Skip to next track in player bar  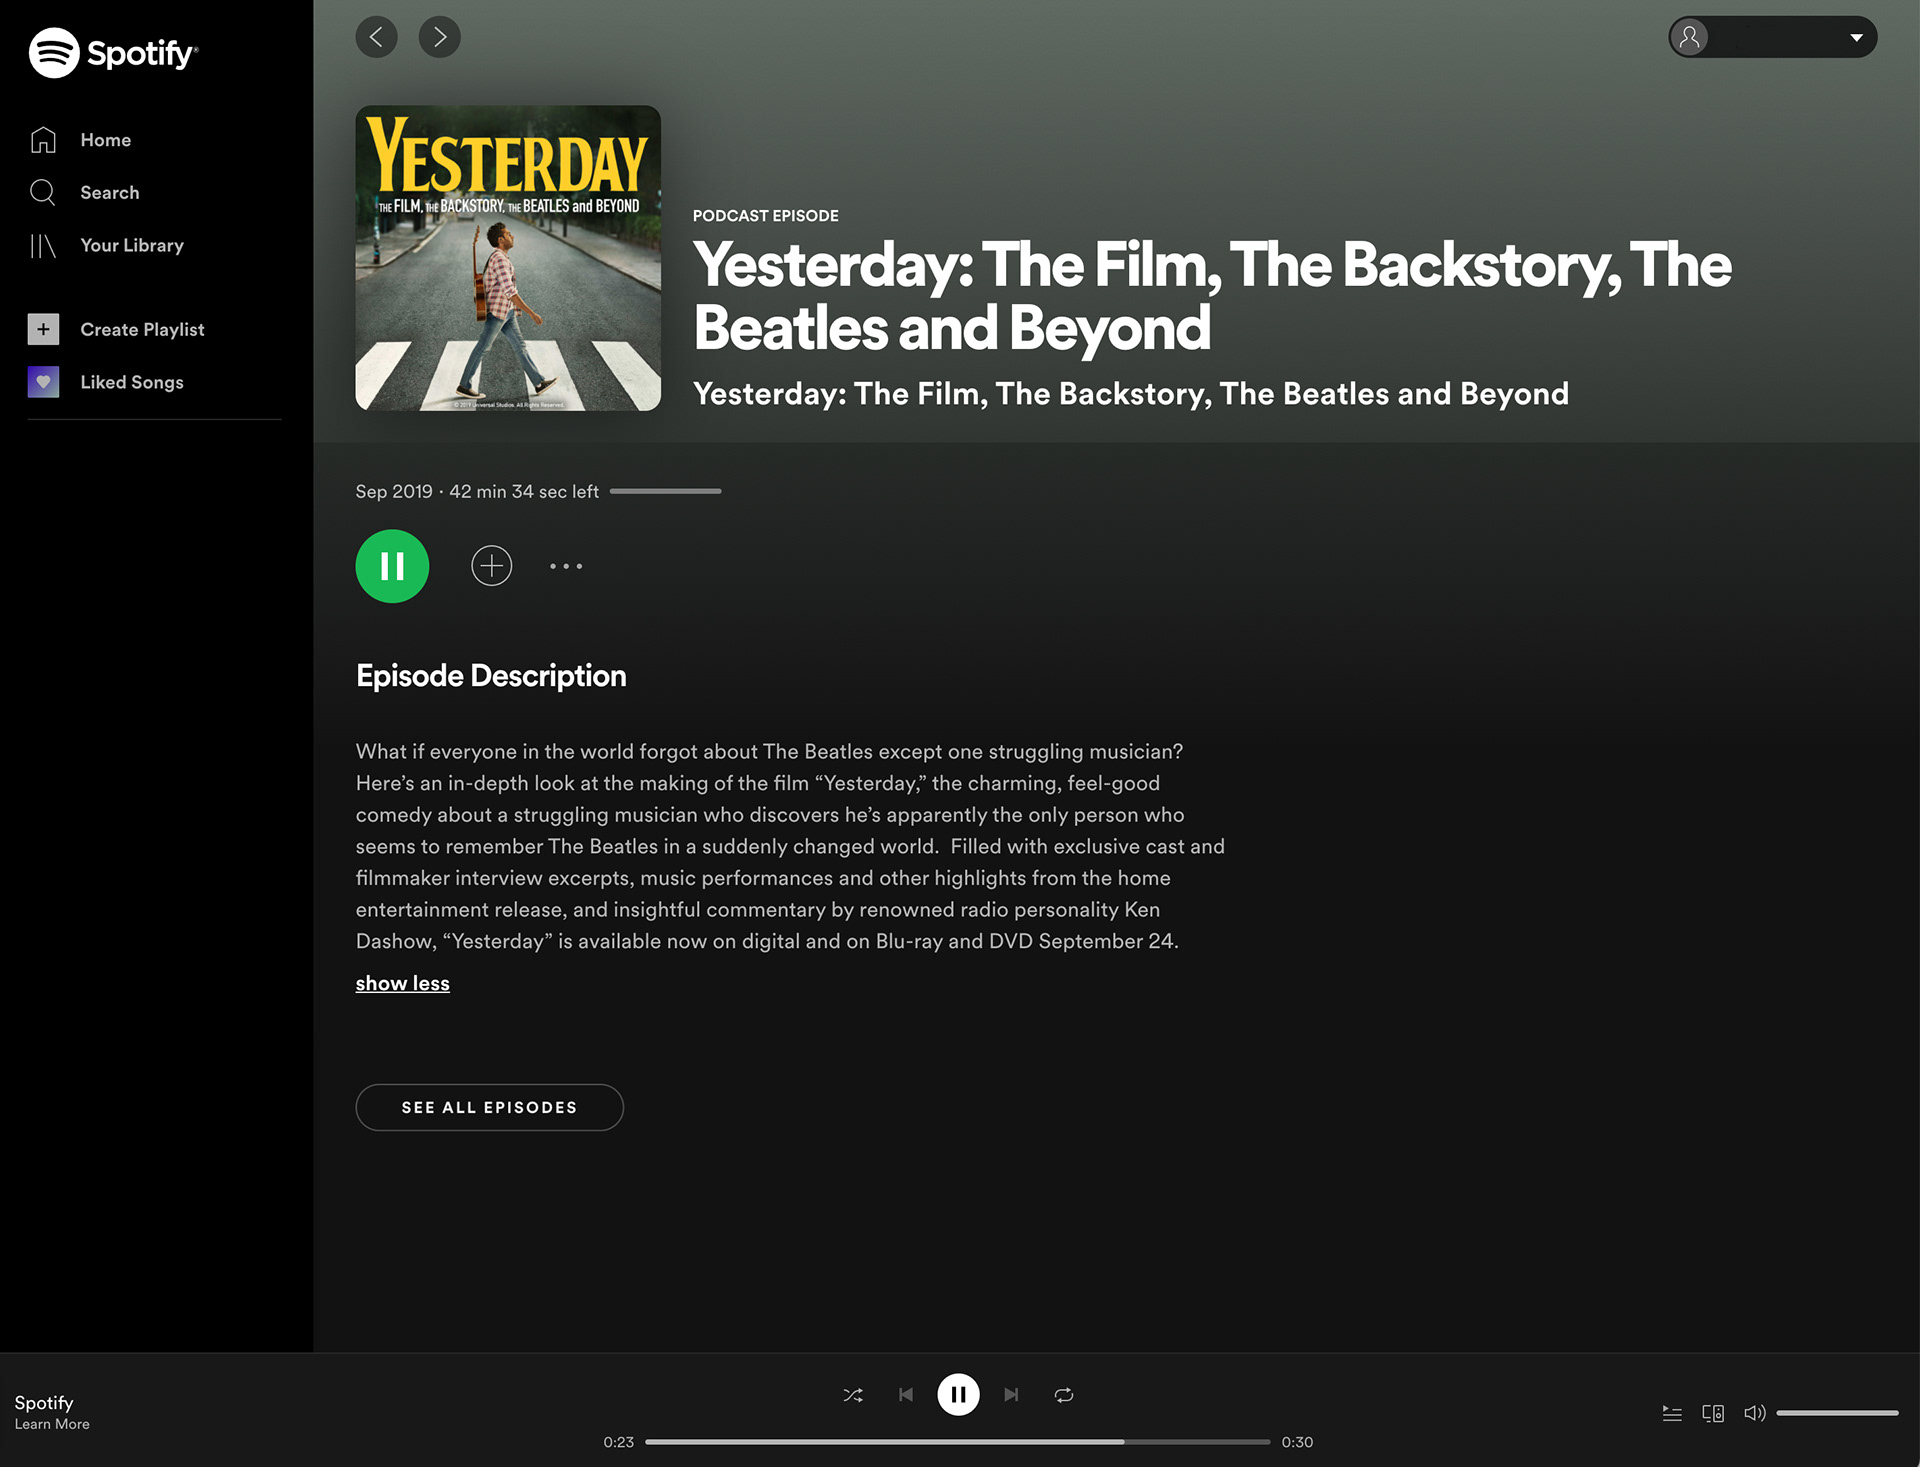tap(1011, 1394)
